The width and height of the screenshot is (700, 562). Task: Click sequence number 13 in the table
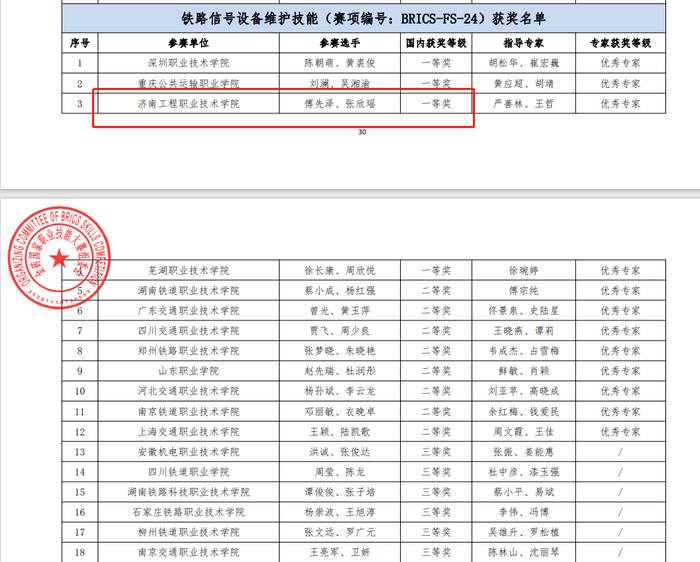[x=80, y=452]
